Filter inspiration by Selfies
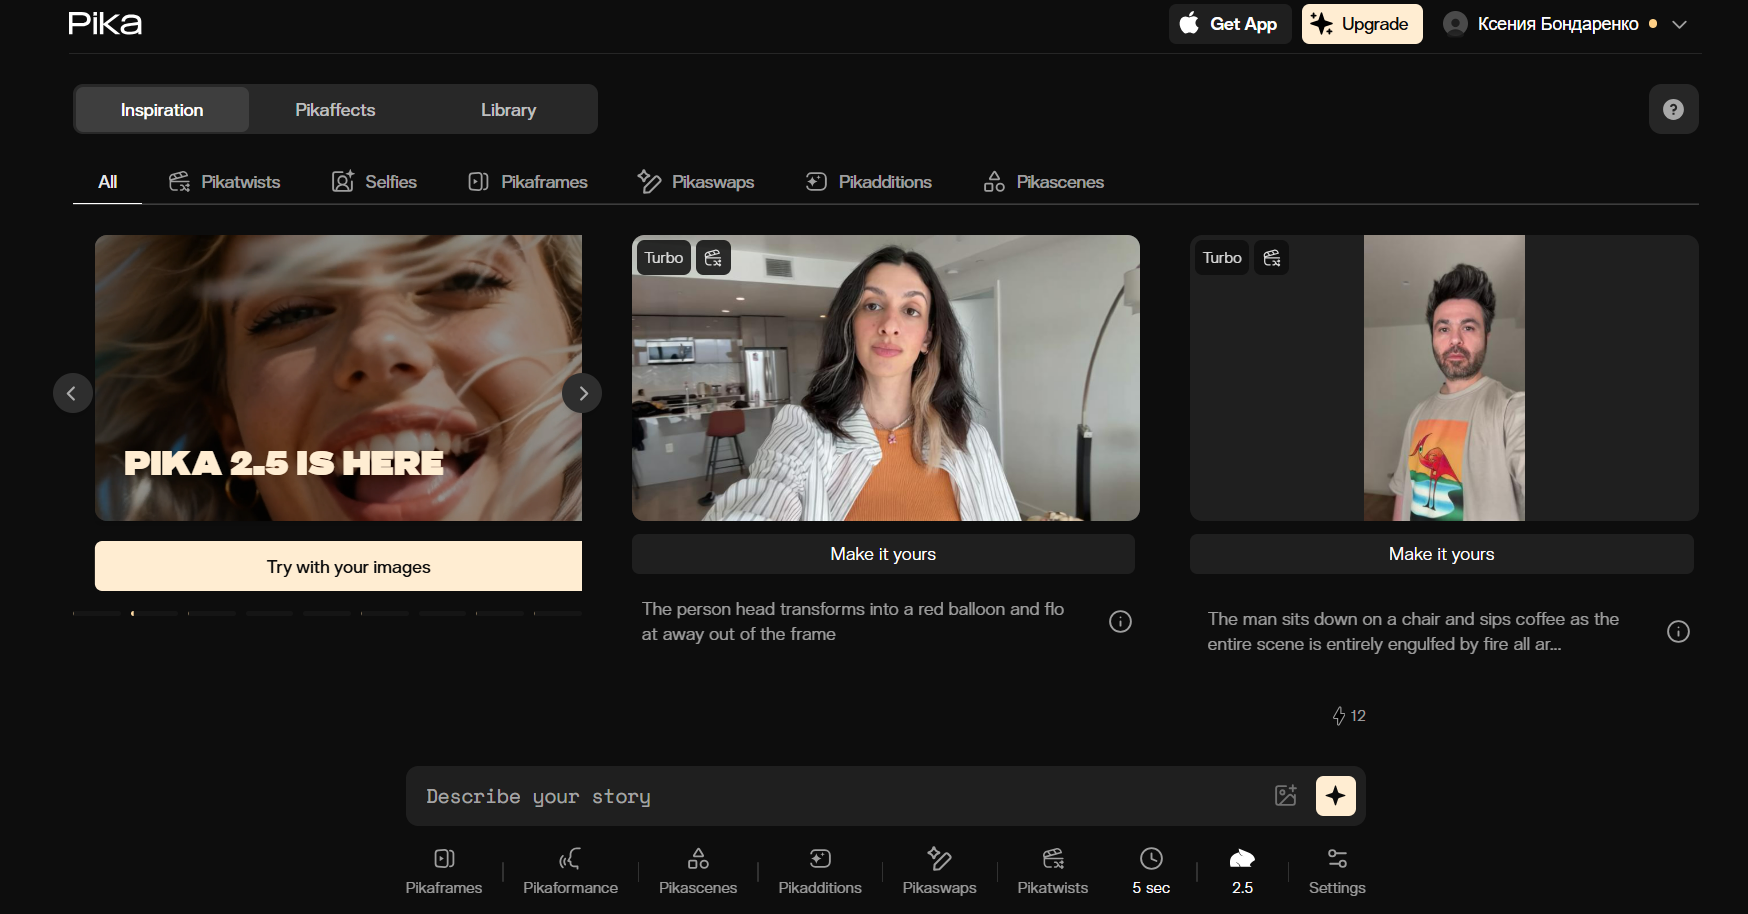Screen dimensions: 1748x914 pyautogui.click(x=375, y=182)
